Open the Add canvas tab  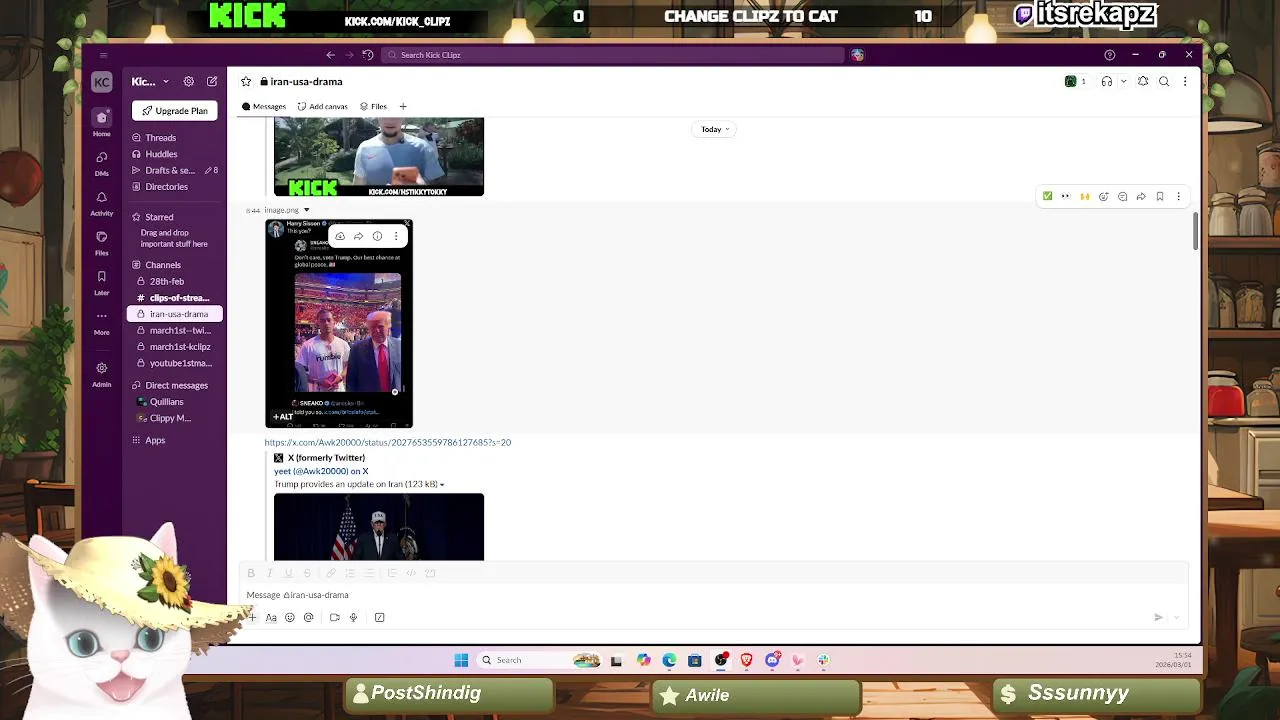point(322,106)
